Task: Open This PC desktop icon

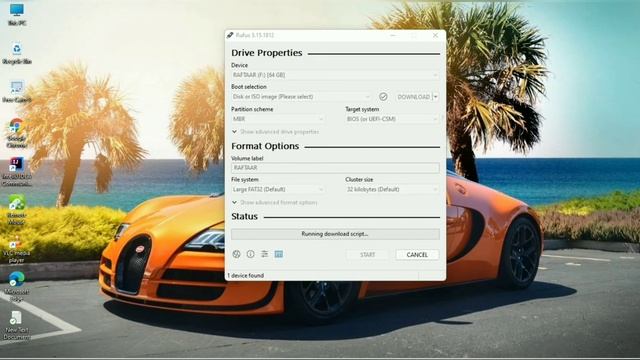Action: [x=17, y=14]
